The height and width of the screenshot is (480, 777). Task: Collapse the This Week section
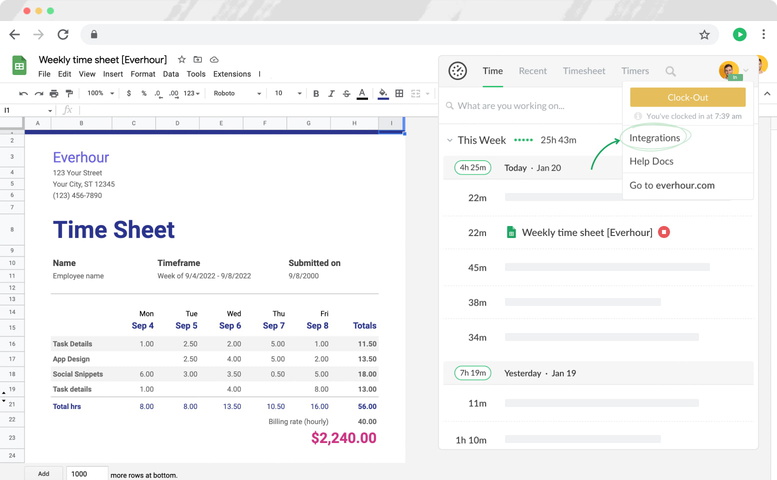[449, 140]
